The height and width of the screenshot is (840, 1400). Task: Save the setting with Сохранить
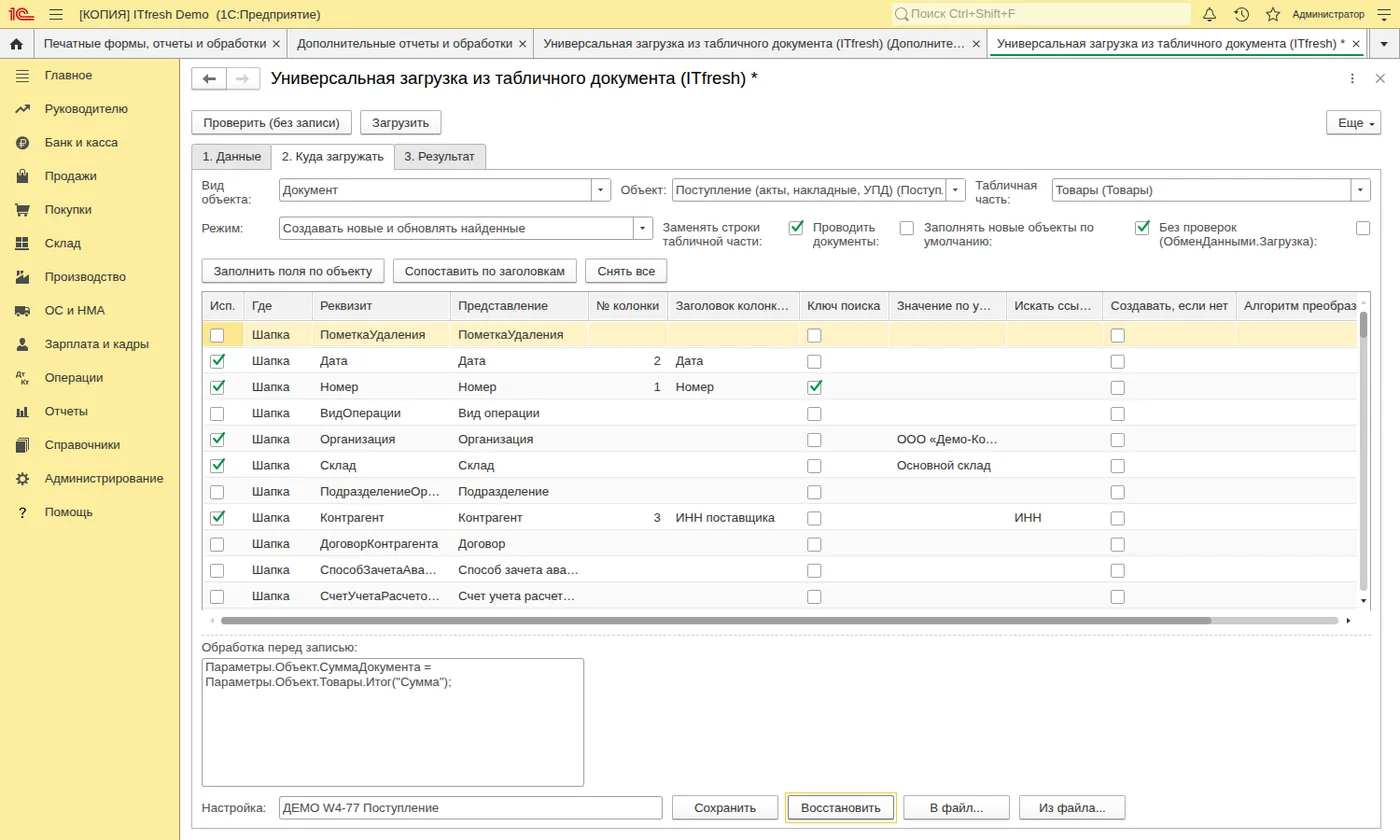(x=726, y=808)
